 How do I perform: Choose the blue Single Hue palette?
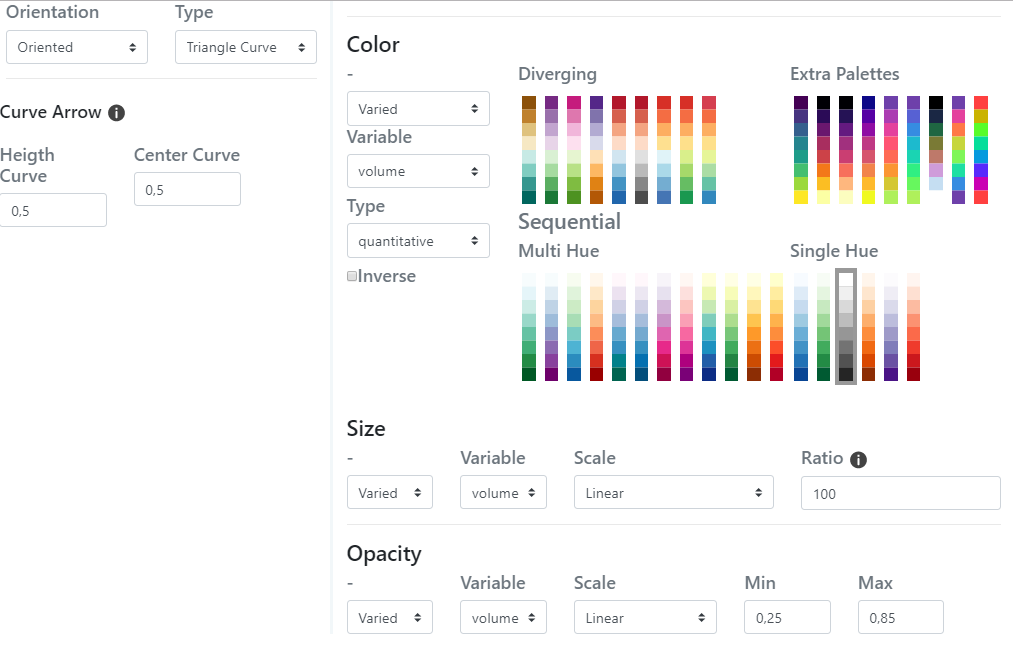[800, 327]
